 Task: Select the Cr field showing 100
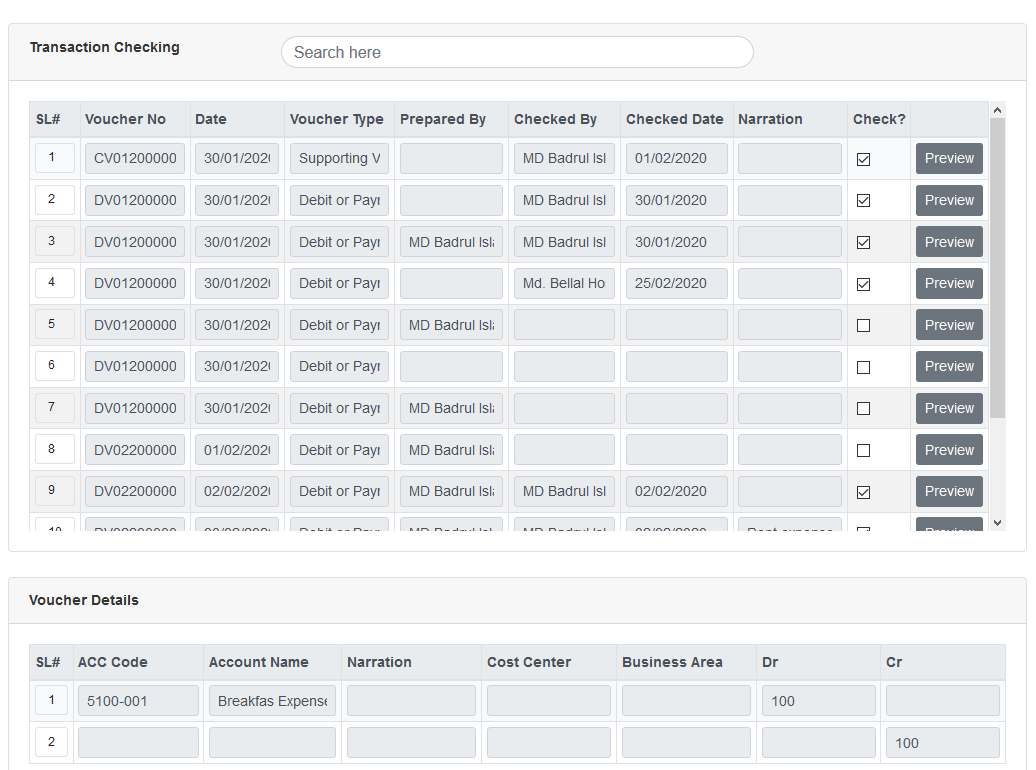[x=942, y=742]
